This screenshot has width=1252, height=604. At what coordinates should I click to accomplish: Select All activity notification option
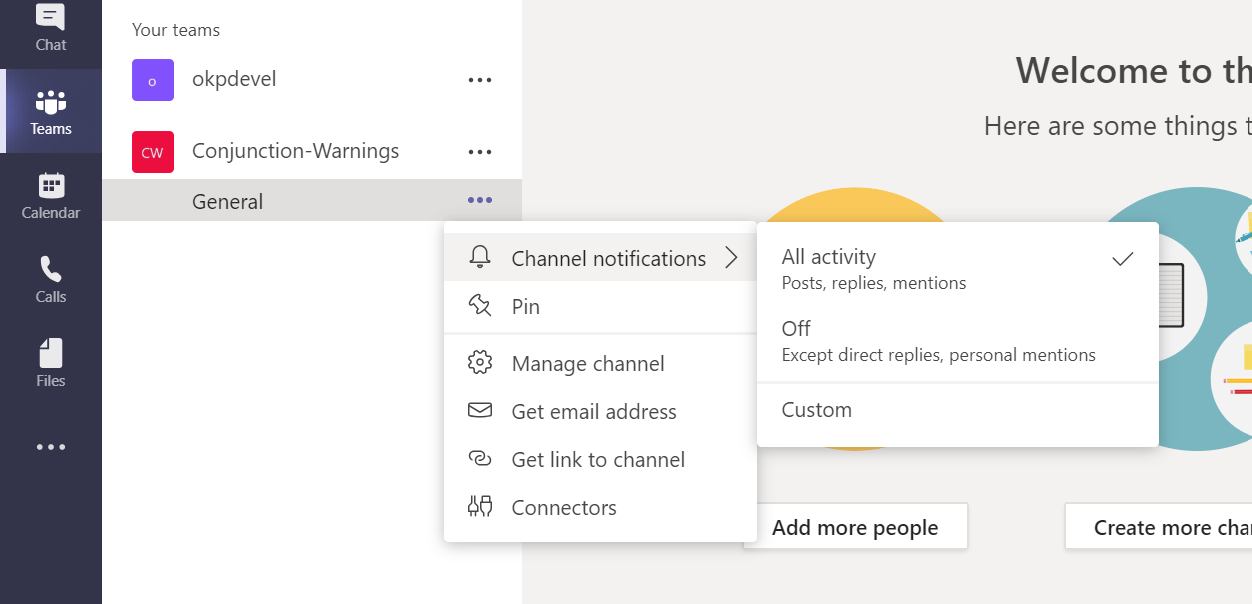tap(957, 269)
